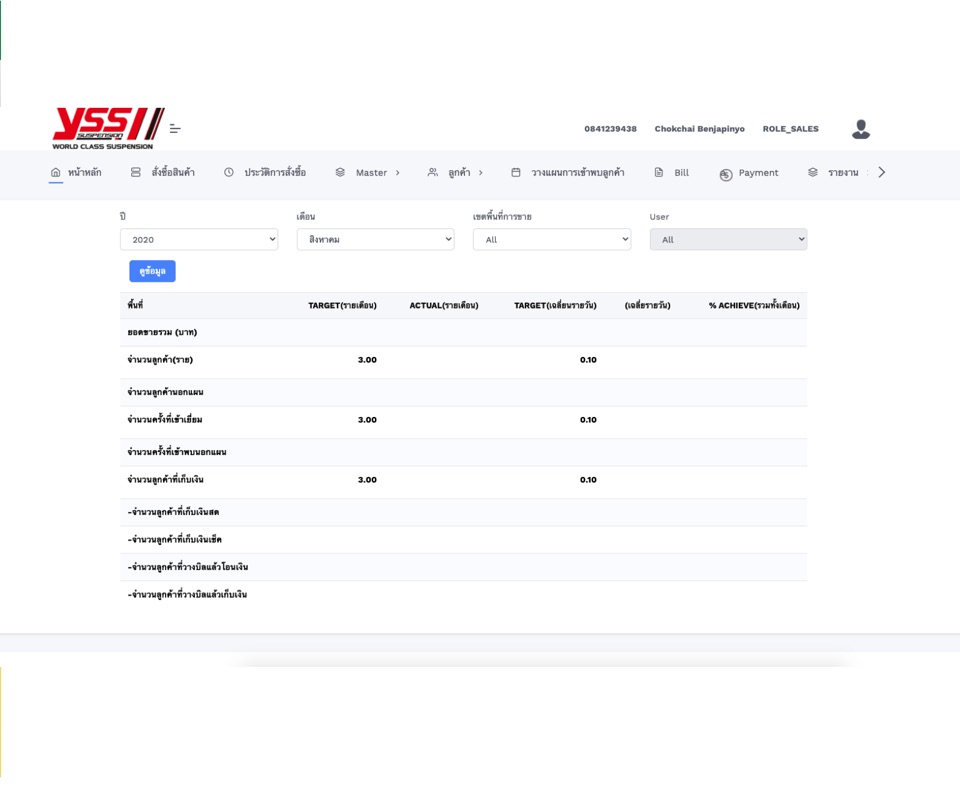Select the ยอดขายรวม (บาท) row

click(463, 332)
